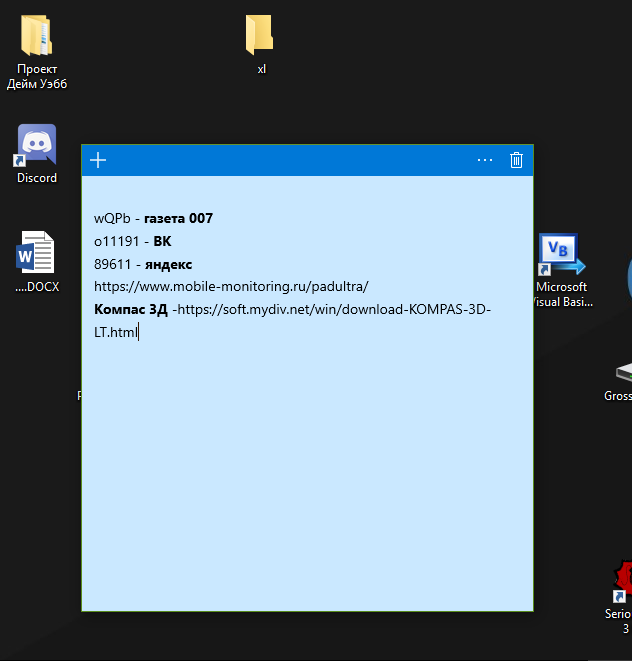Click the '....DOCX' file label
Viewport: 632px width, 661px height.
tap(37, 287)
